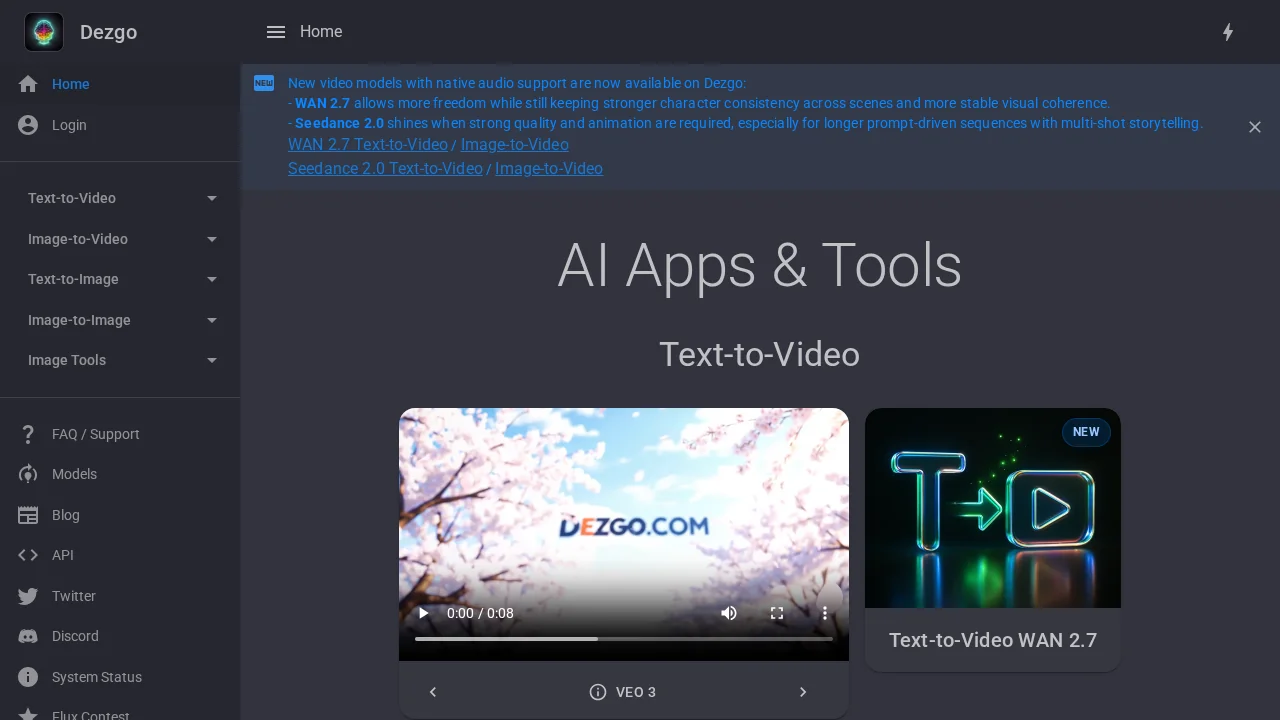Click the Dezgo logo icon
The height and width of the screenshot is (720, 1280).
click(x=44, y=31)
